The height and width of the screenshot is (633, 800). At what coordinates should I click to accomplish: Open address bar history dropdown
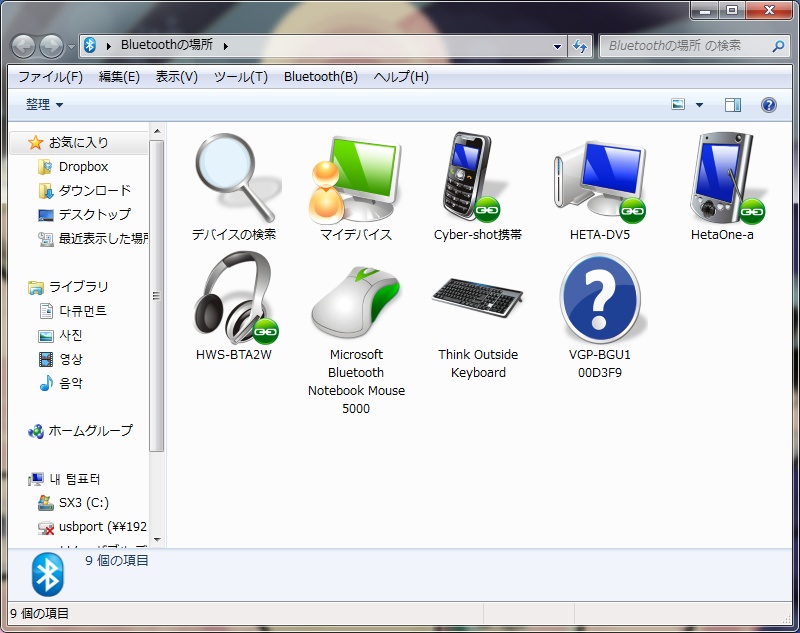(557, 46)
